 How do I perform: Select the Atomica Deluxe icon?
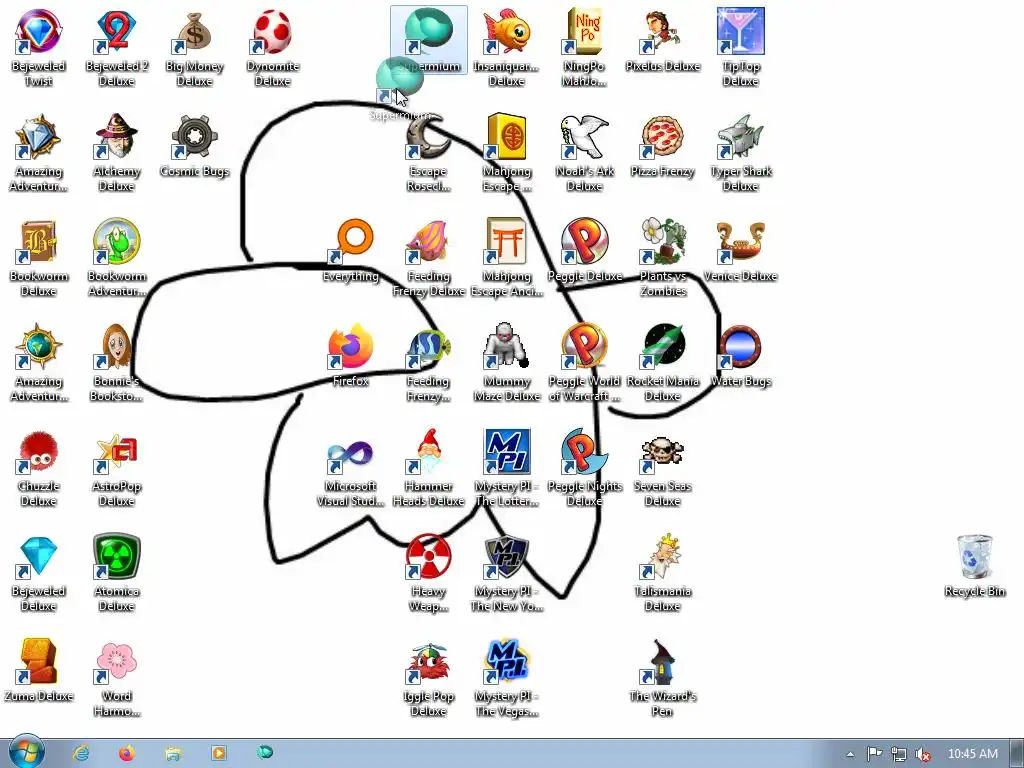[117, 573]
